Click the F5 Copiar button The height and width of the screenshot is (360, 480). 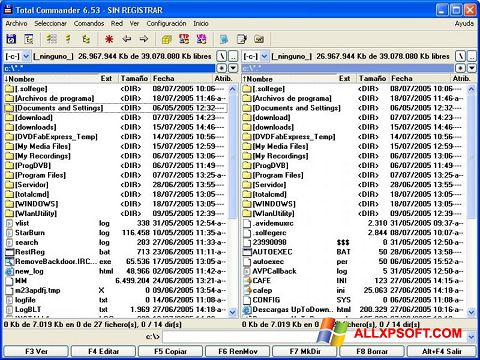point(171,351)
